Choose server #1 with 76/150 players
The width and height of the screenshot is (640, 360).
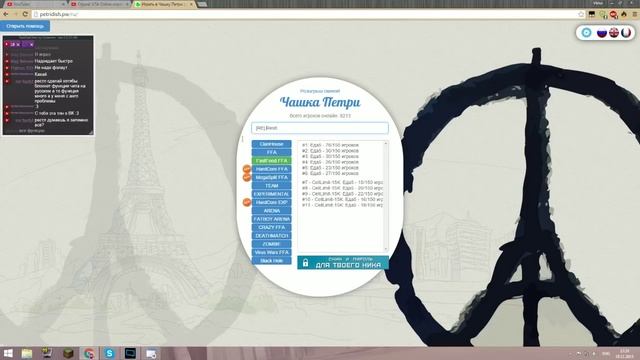[330, 145]
